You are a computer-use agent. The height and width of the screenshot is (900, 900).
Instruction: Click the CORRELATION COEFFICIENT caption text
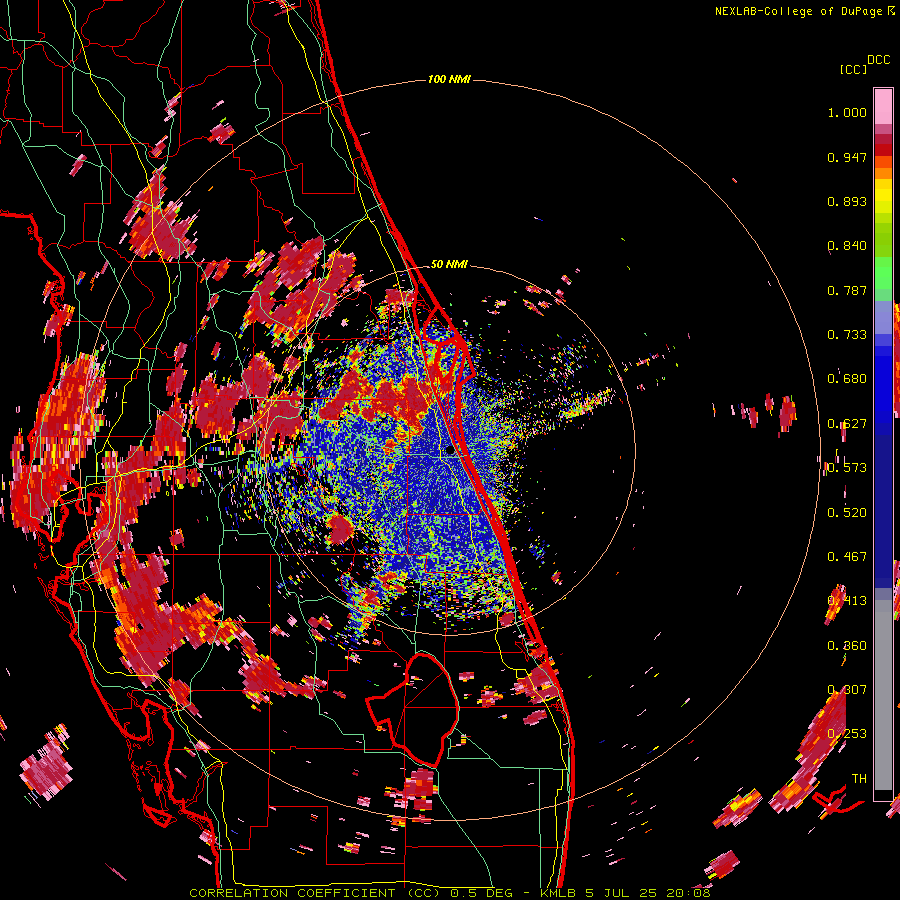(x=292, y=893)
